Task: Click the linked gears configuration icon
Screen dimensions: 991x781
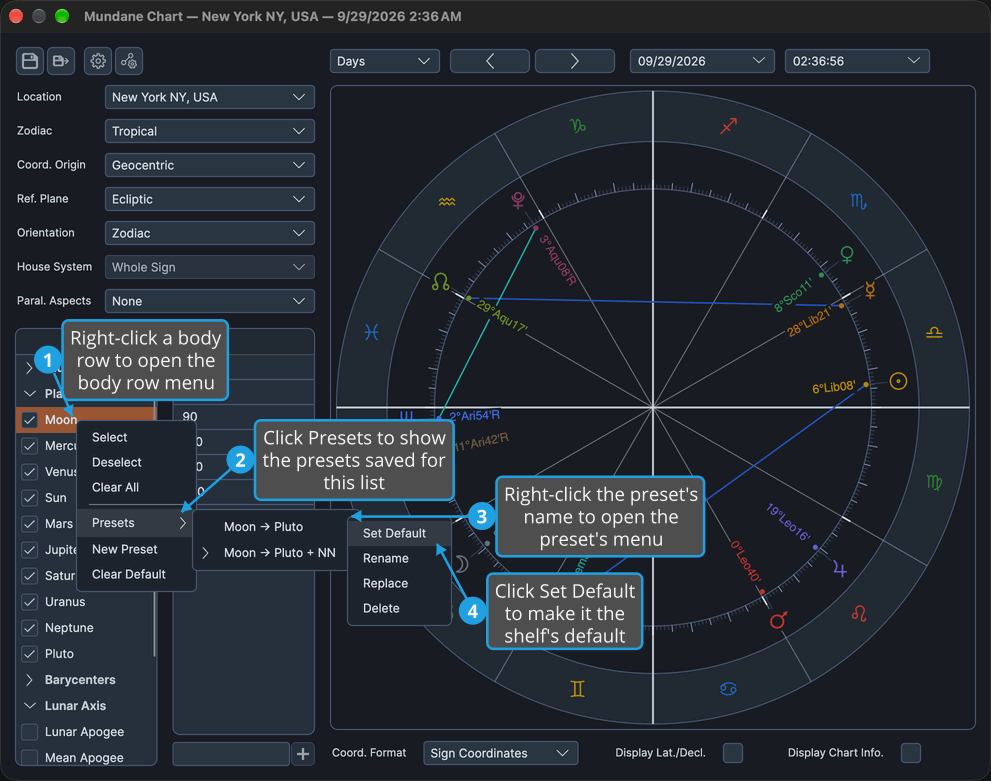Action: [x=129, y=61]
